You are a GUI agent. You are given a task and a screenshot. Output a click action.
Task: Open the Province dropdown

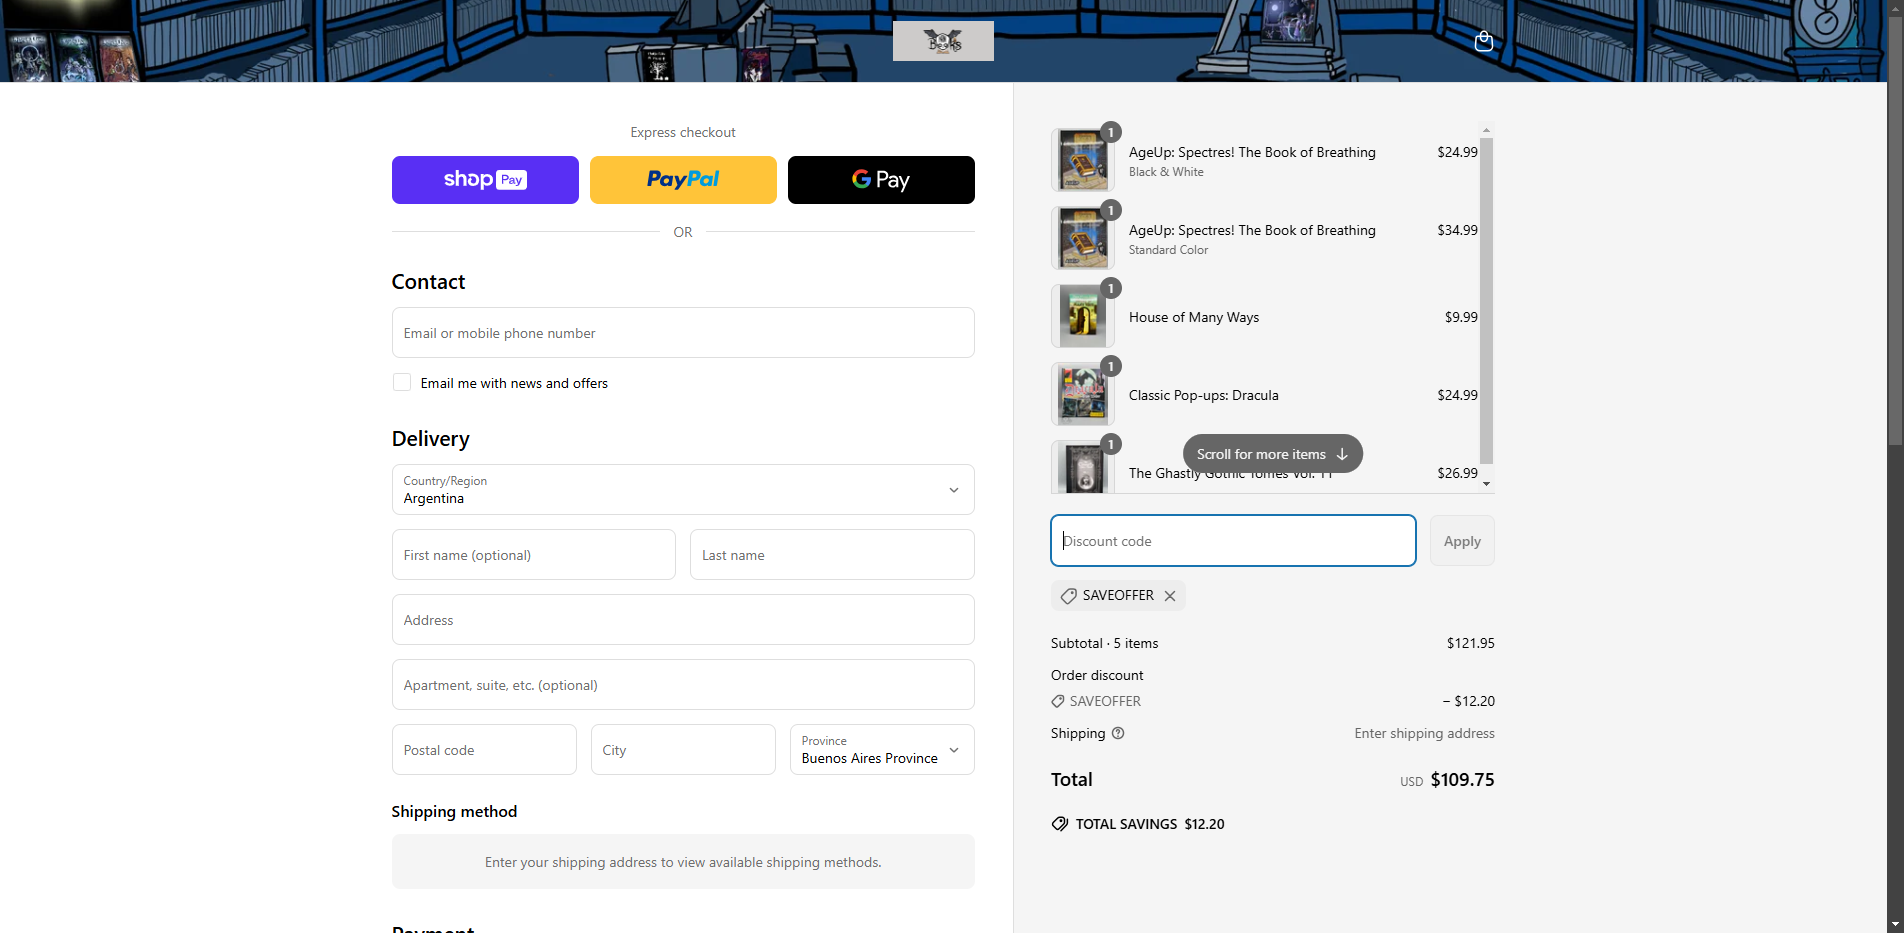coord(882,750)
